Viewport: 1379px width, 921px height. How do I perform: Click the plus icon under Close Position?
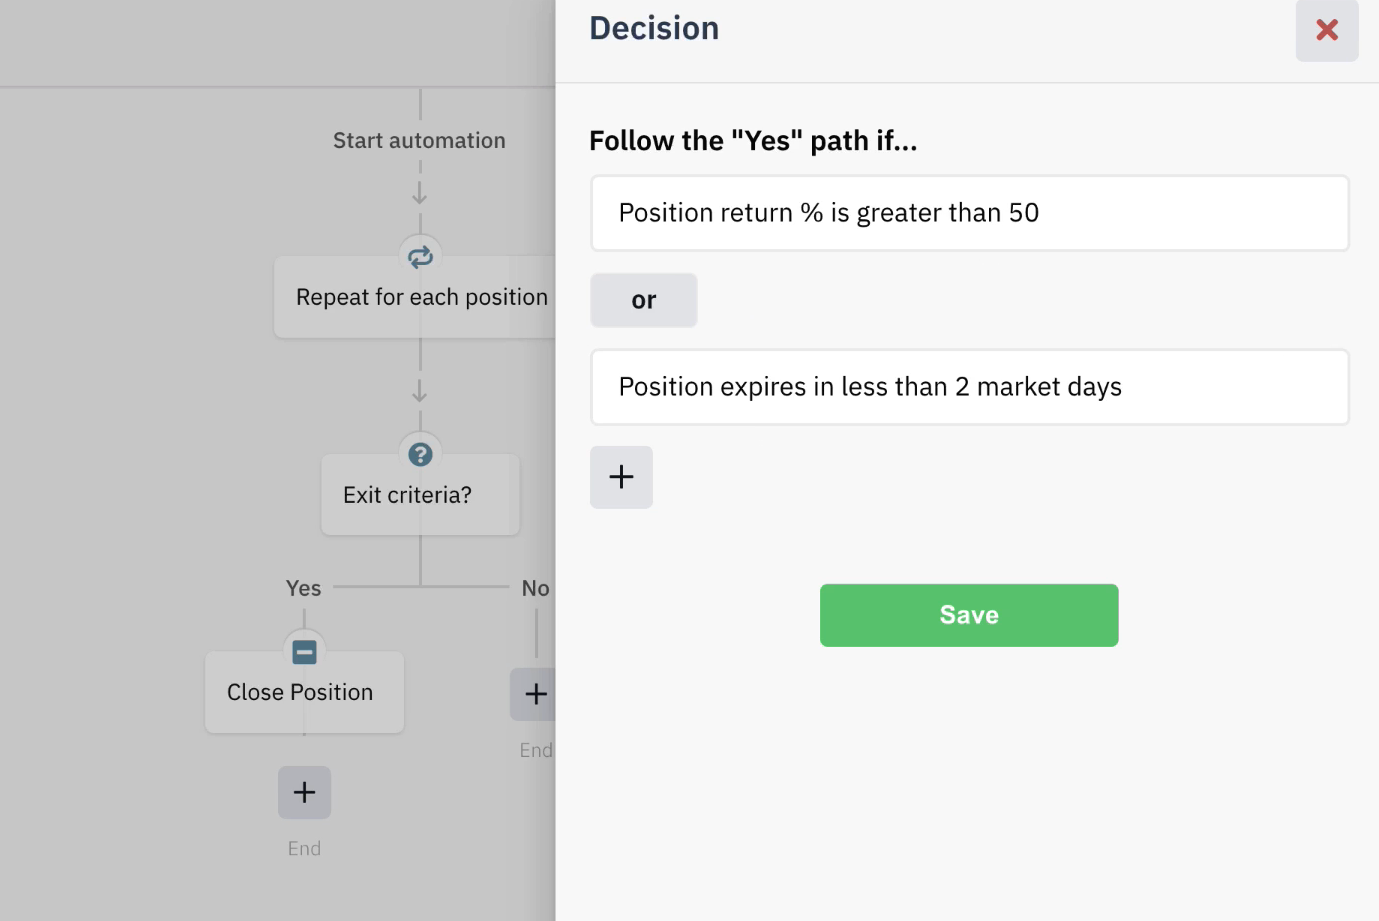(303, 791)
